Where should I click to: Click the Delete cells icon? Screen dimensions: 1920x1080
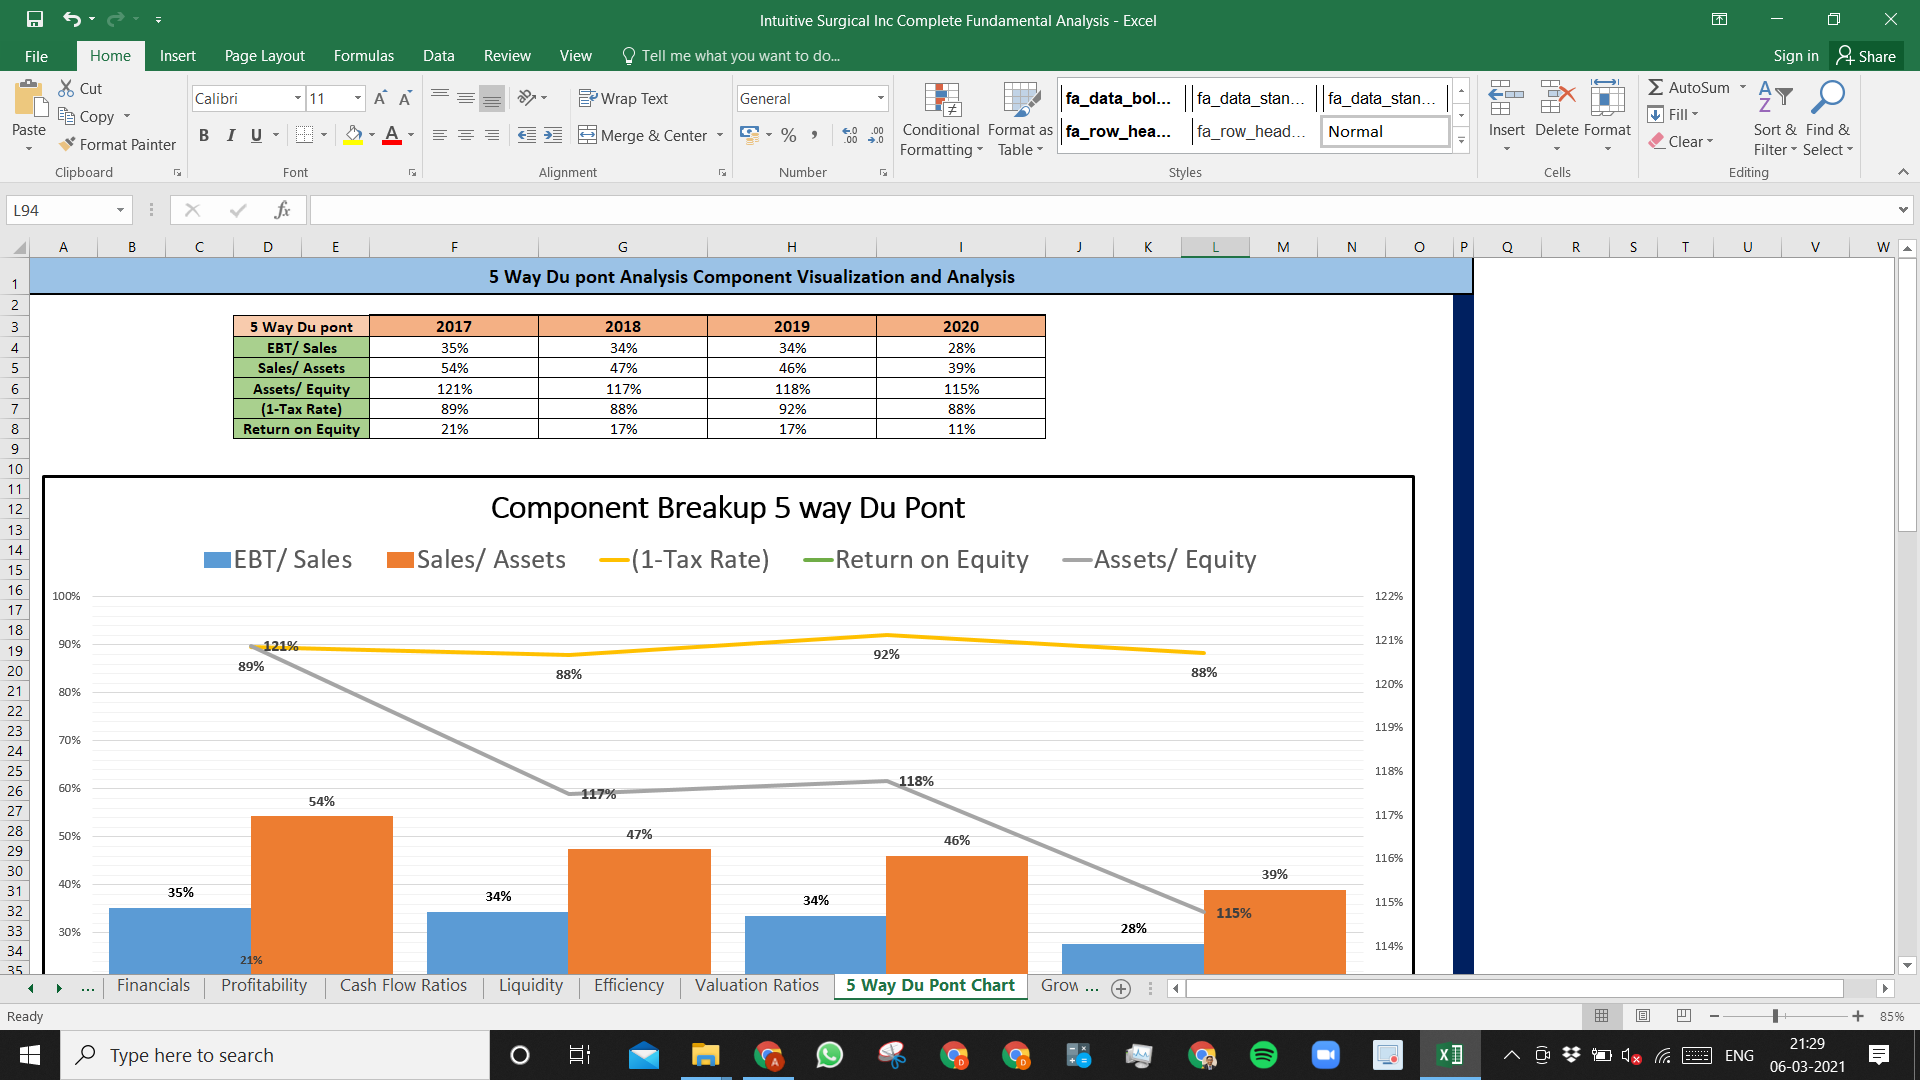[x=1557, y=100]
